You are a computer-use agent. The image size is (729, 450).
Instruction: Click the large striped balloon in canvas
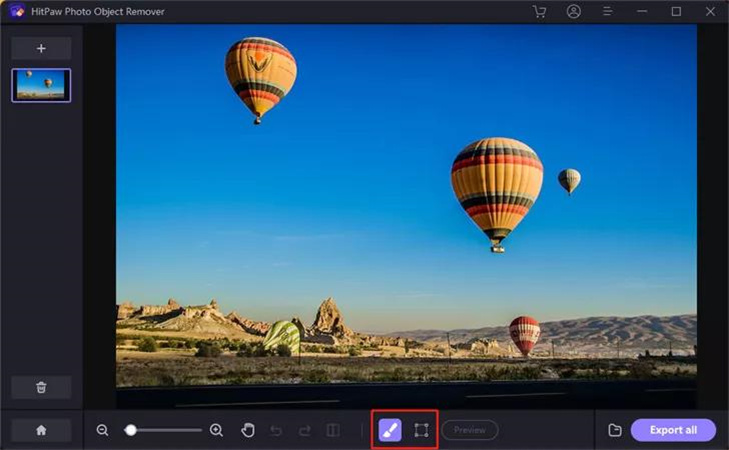point(496,183)
